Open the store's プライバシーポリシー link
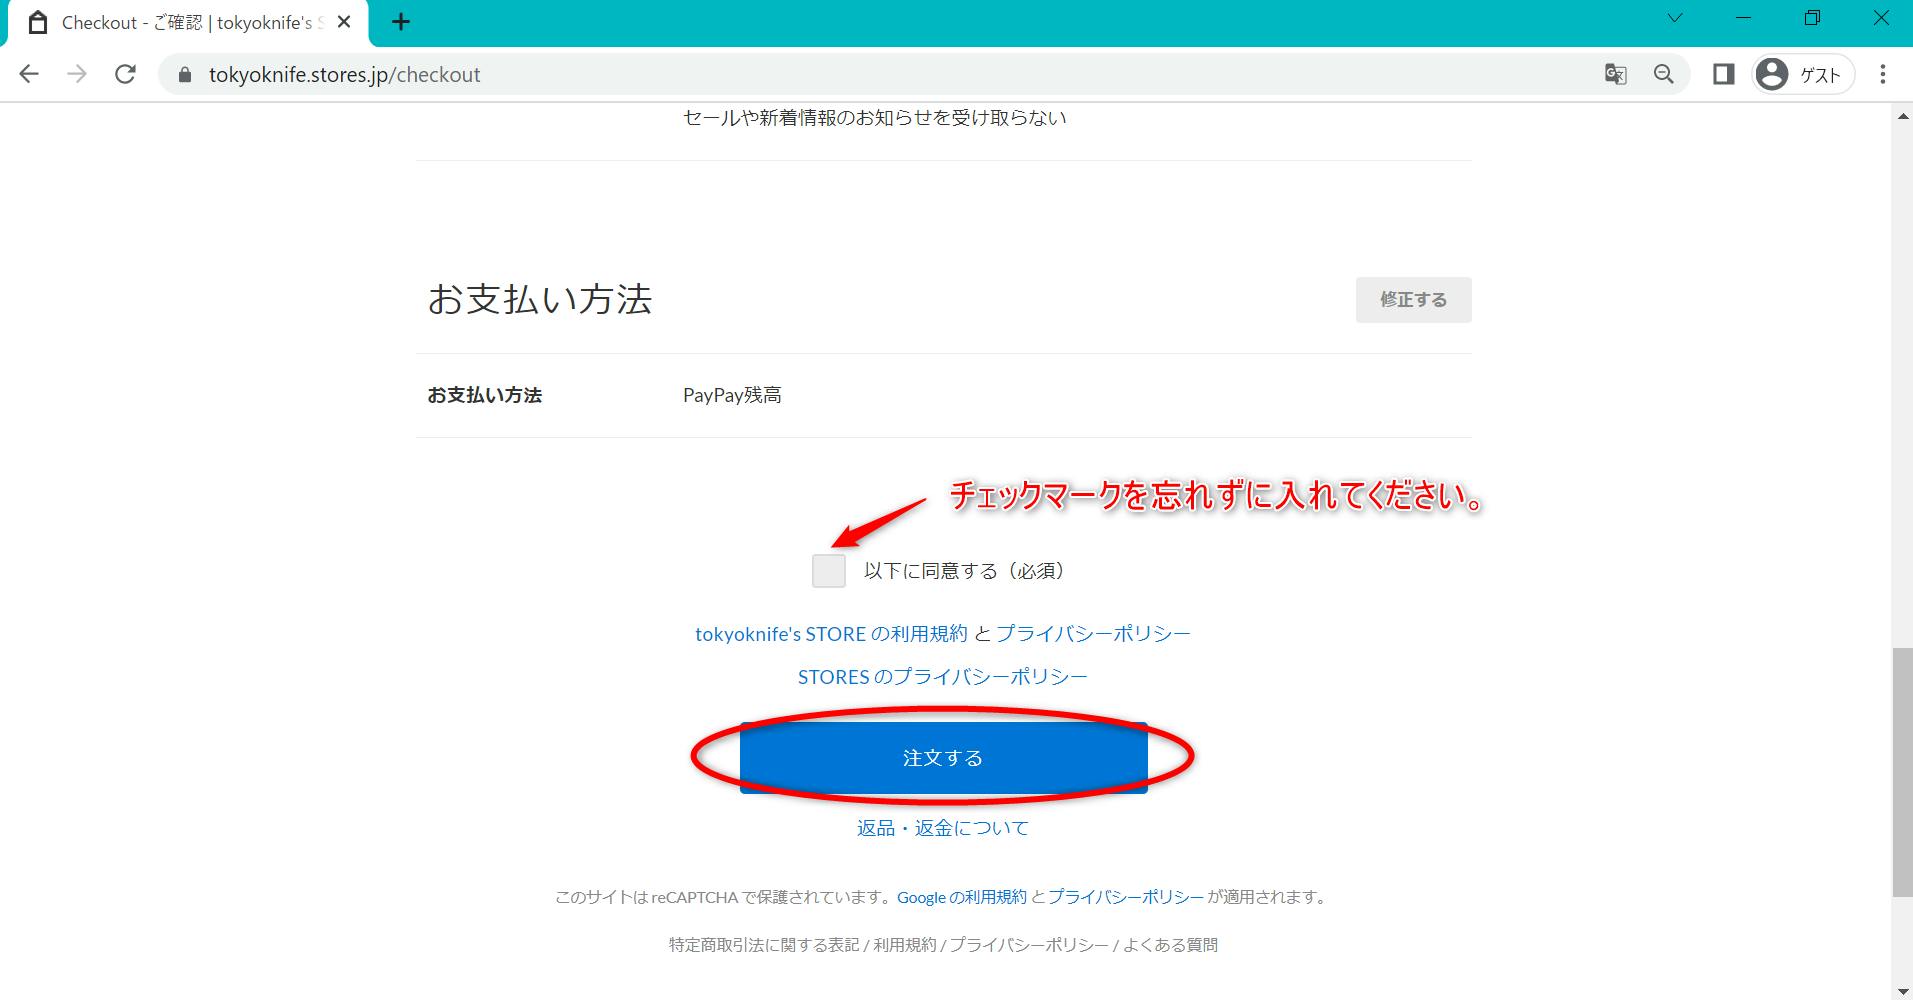 pos(1093,634)
